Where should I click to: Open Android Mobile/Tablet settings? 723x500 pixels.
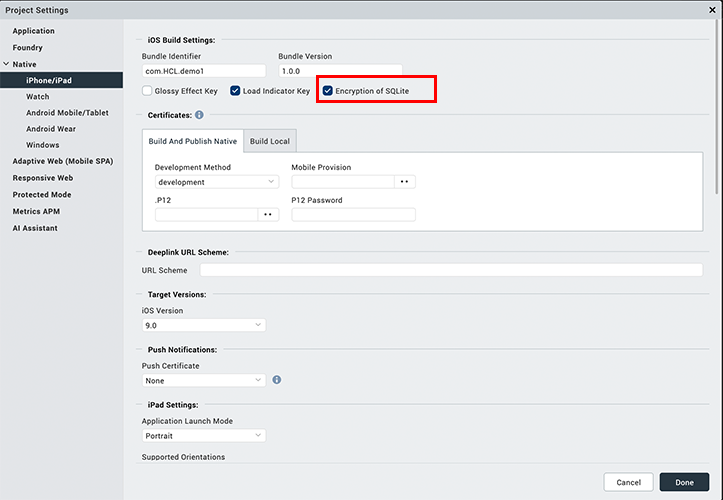(67, 113)
